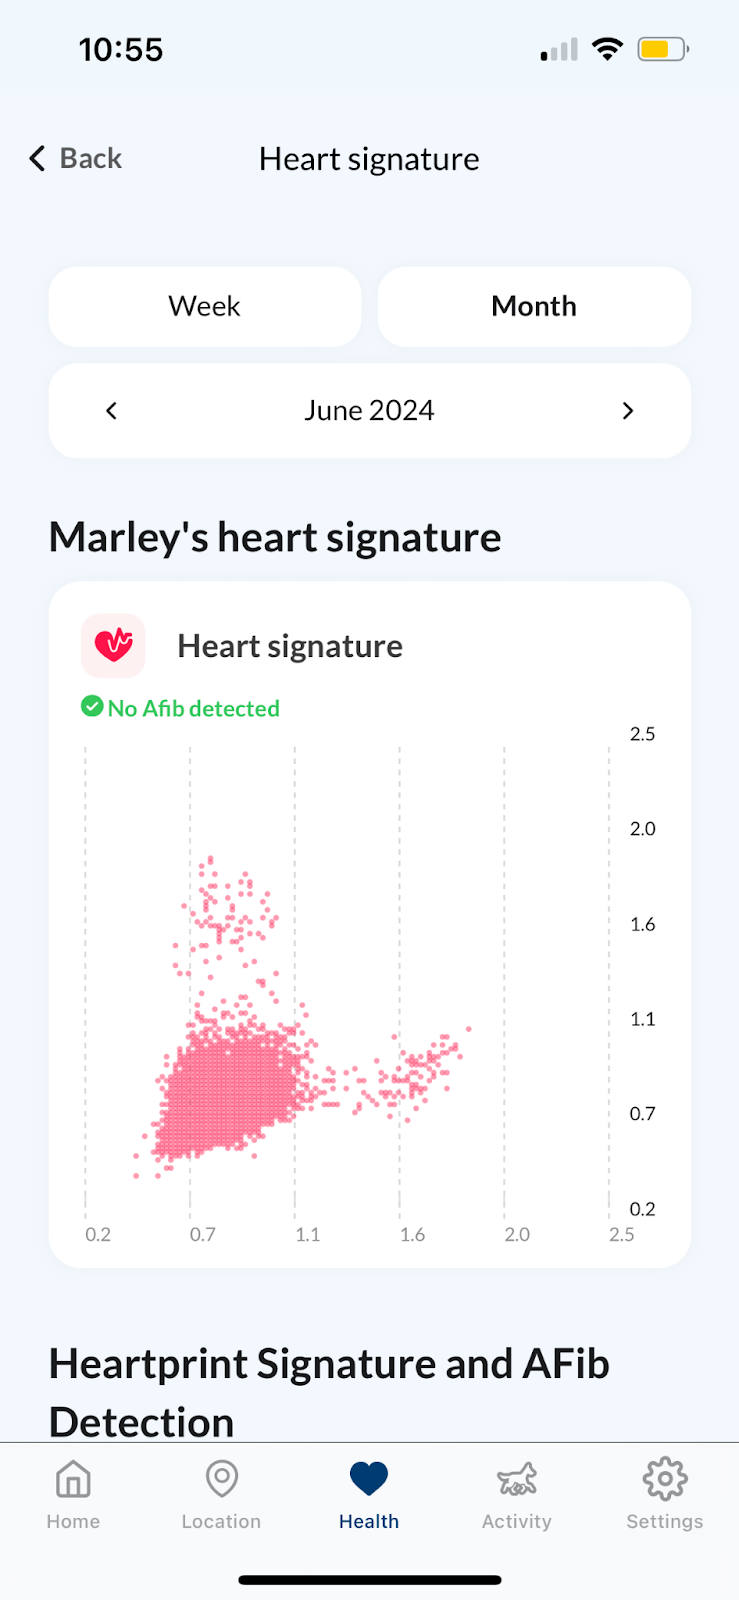Switch to Month view
Viewport: 739px width, 1600px height.
pyautogui.click(x=534, y=306)
